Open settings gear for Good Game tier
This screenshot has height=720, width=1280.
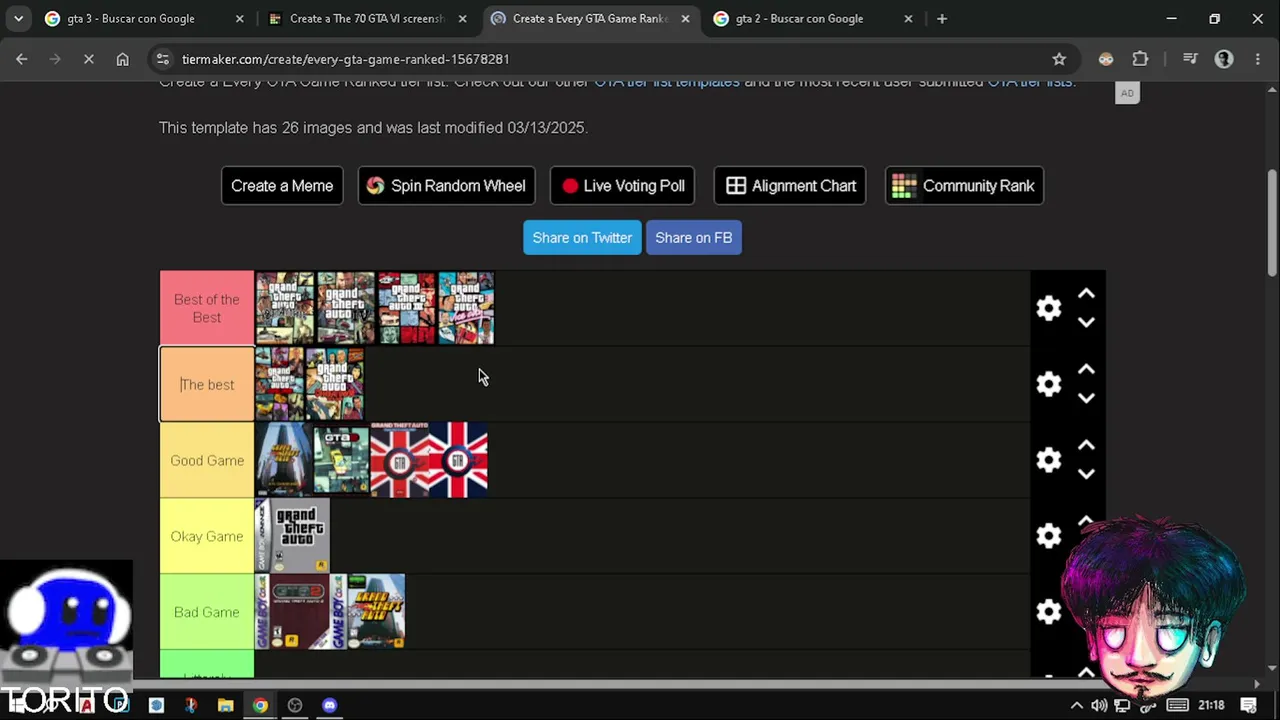pyautogui.click(x=1048, y=460)
